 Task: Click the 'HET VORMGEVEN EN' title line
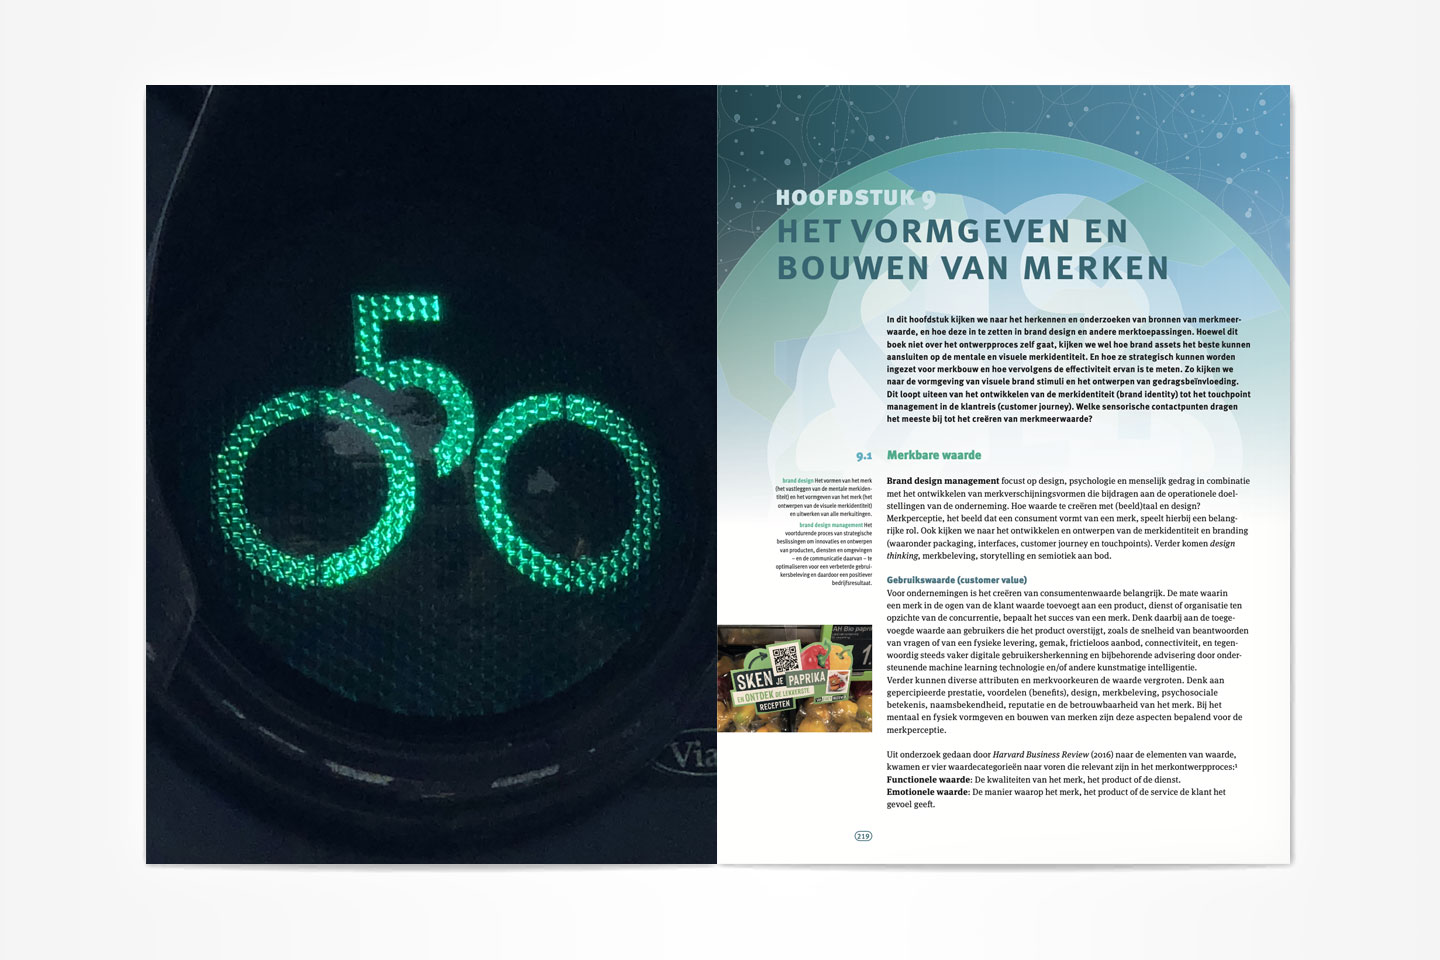coord(952,232)
